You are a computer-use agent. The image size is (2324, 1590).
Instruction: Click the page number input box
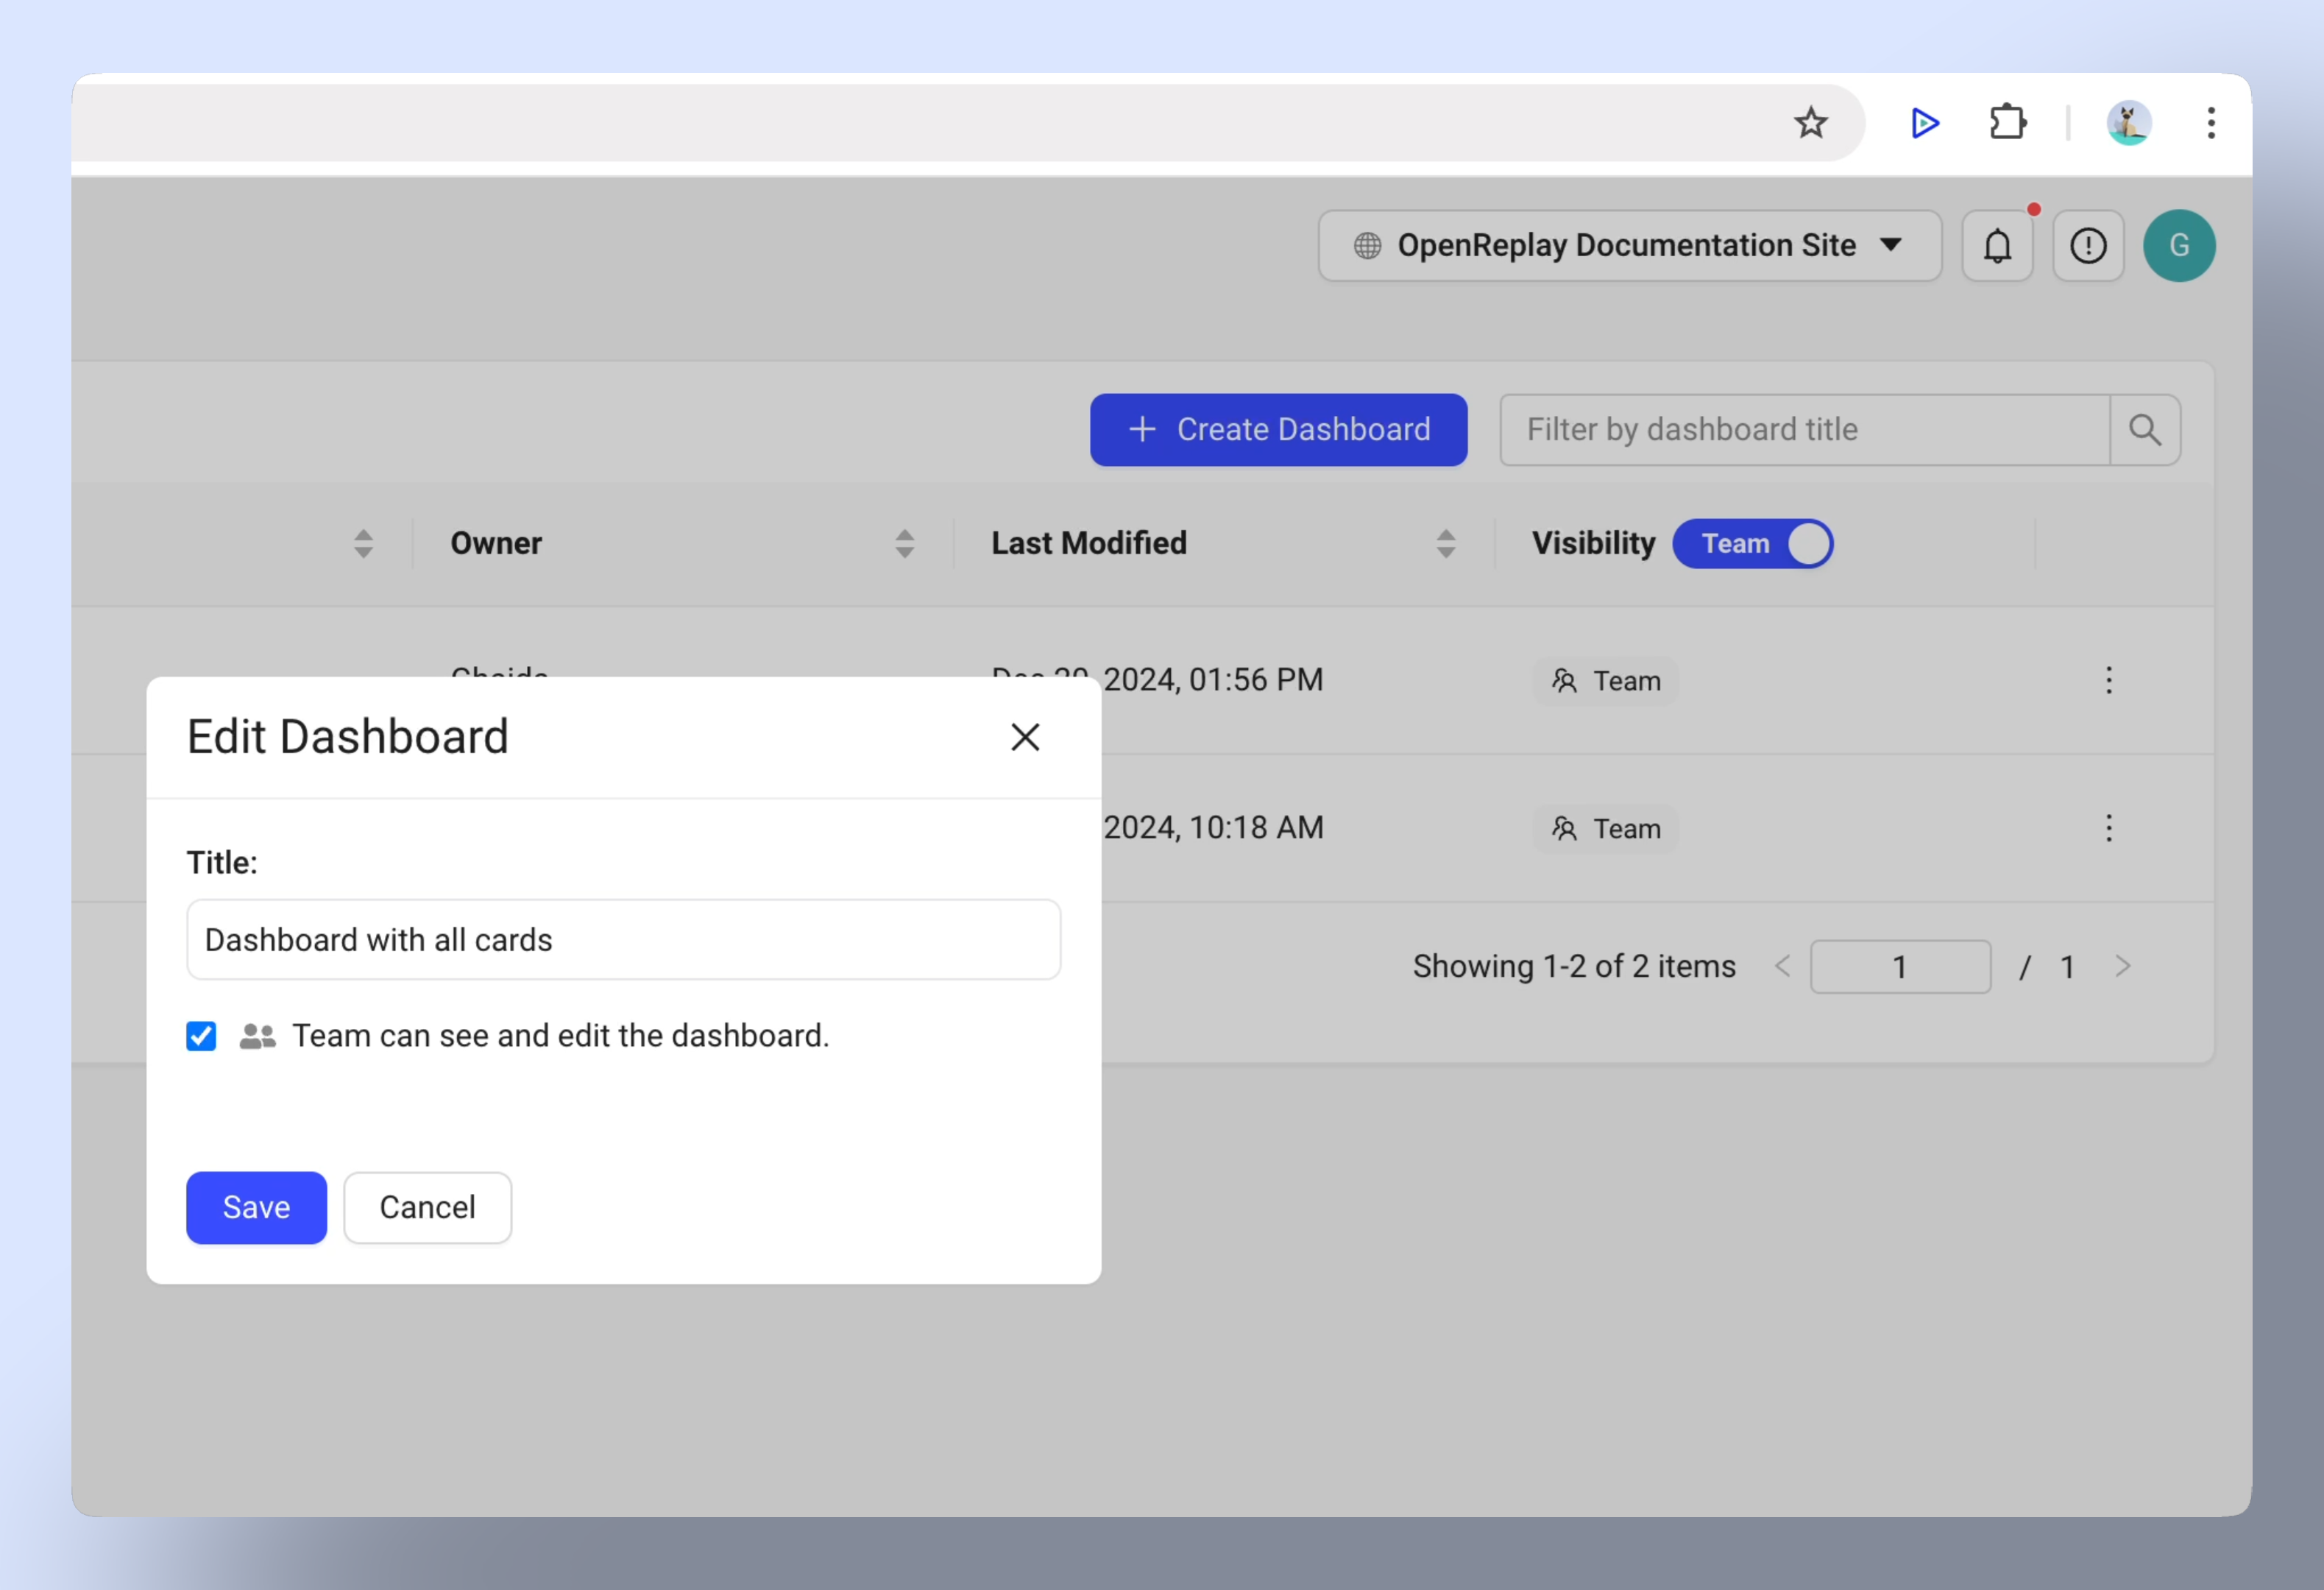pyautogui.click(x=1900, y=967)
